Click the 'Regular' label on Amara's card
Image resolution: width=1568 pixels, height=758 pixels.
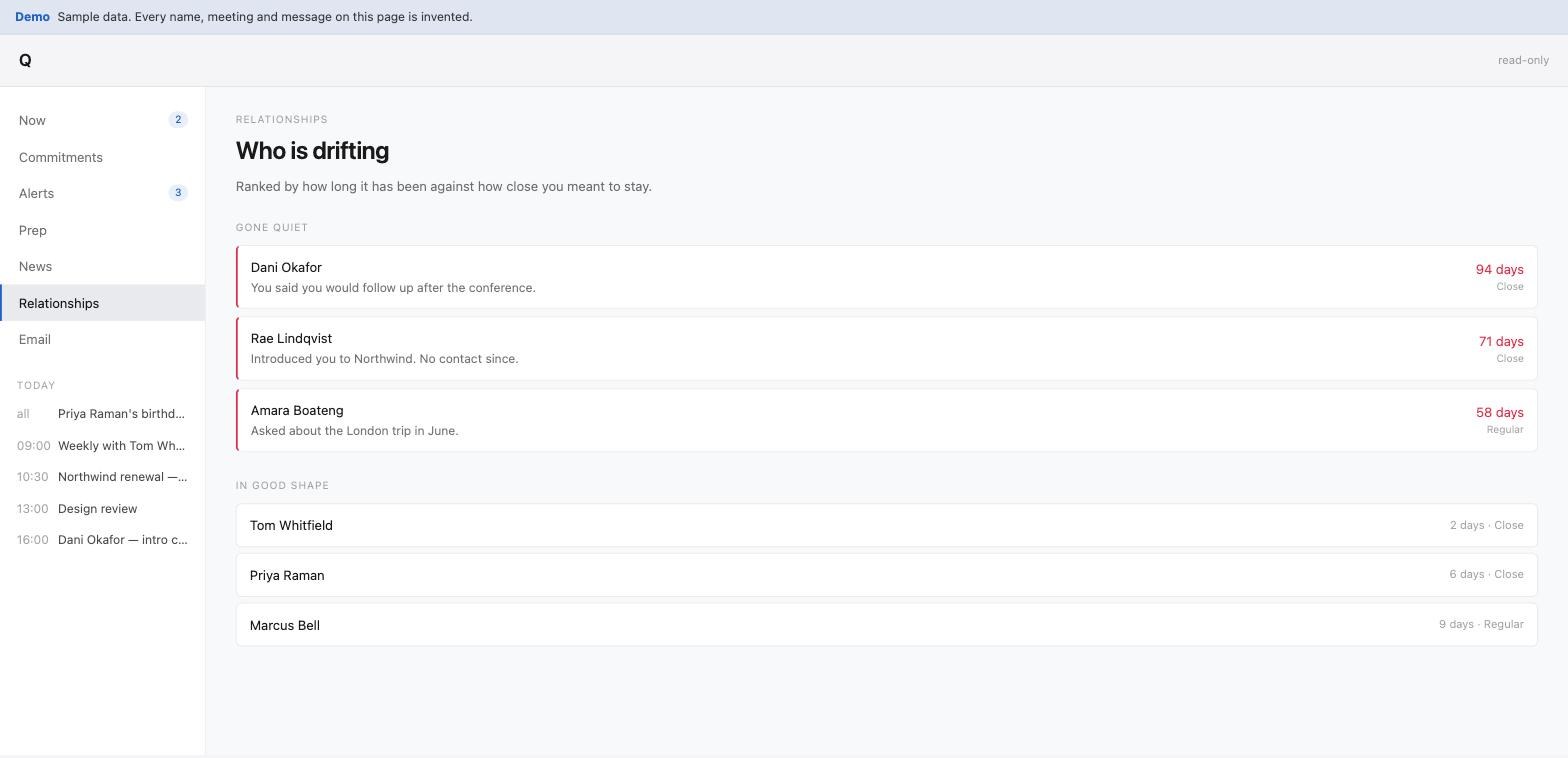coord(1505,430)
